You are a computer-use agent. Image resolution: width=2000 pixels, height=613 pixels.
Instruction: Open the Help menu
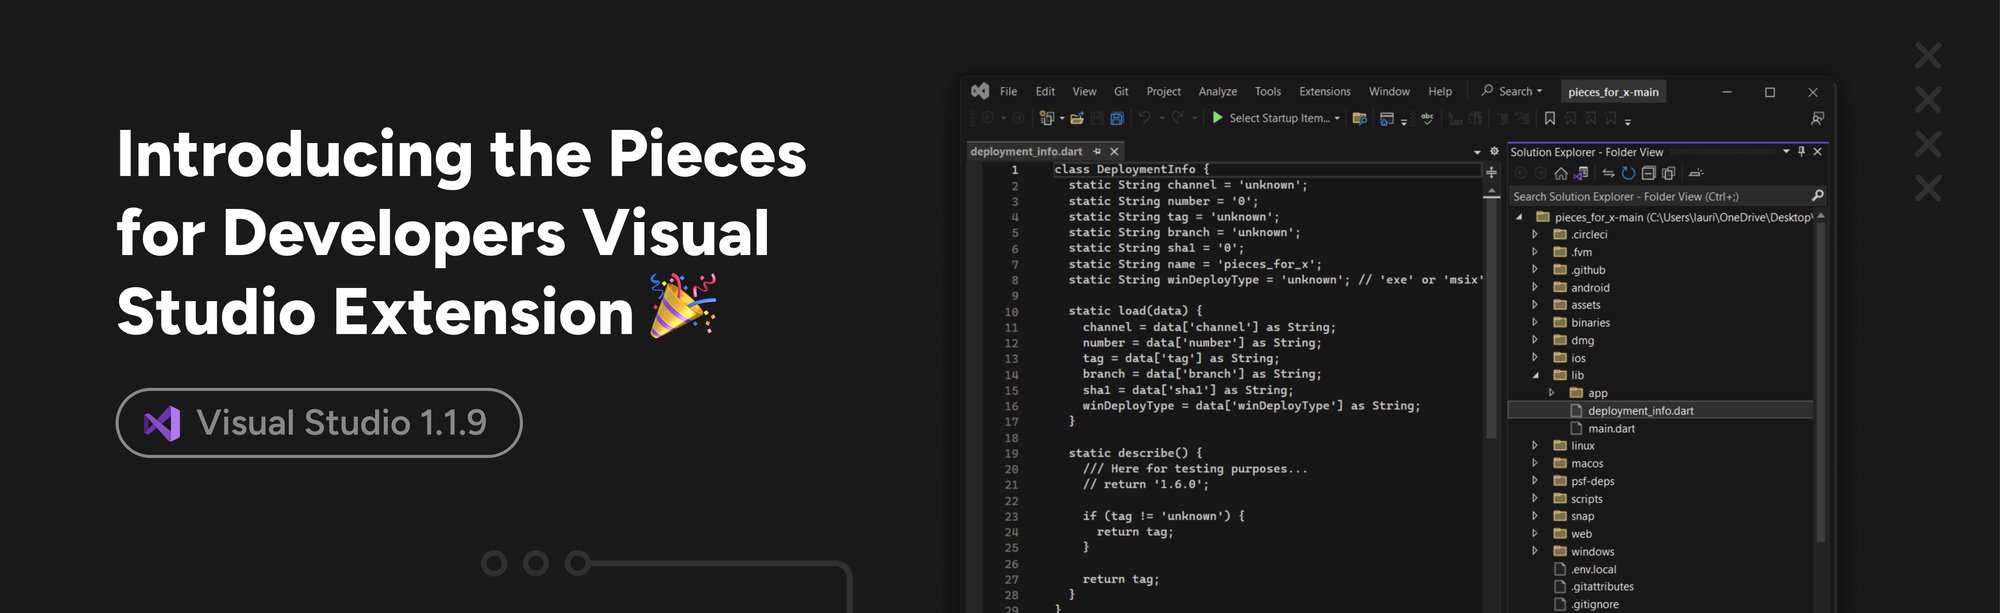pos(1440,91)
